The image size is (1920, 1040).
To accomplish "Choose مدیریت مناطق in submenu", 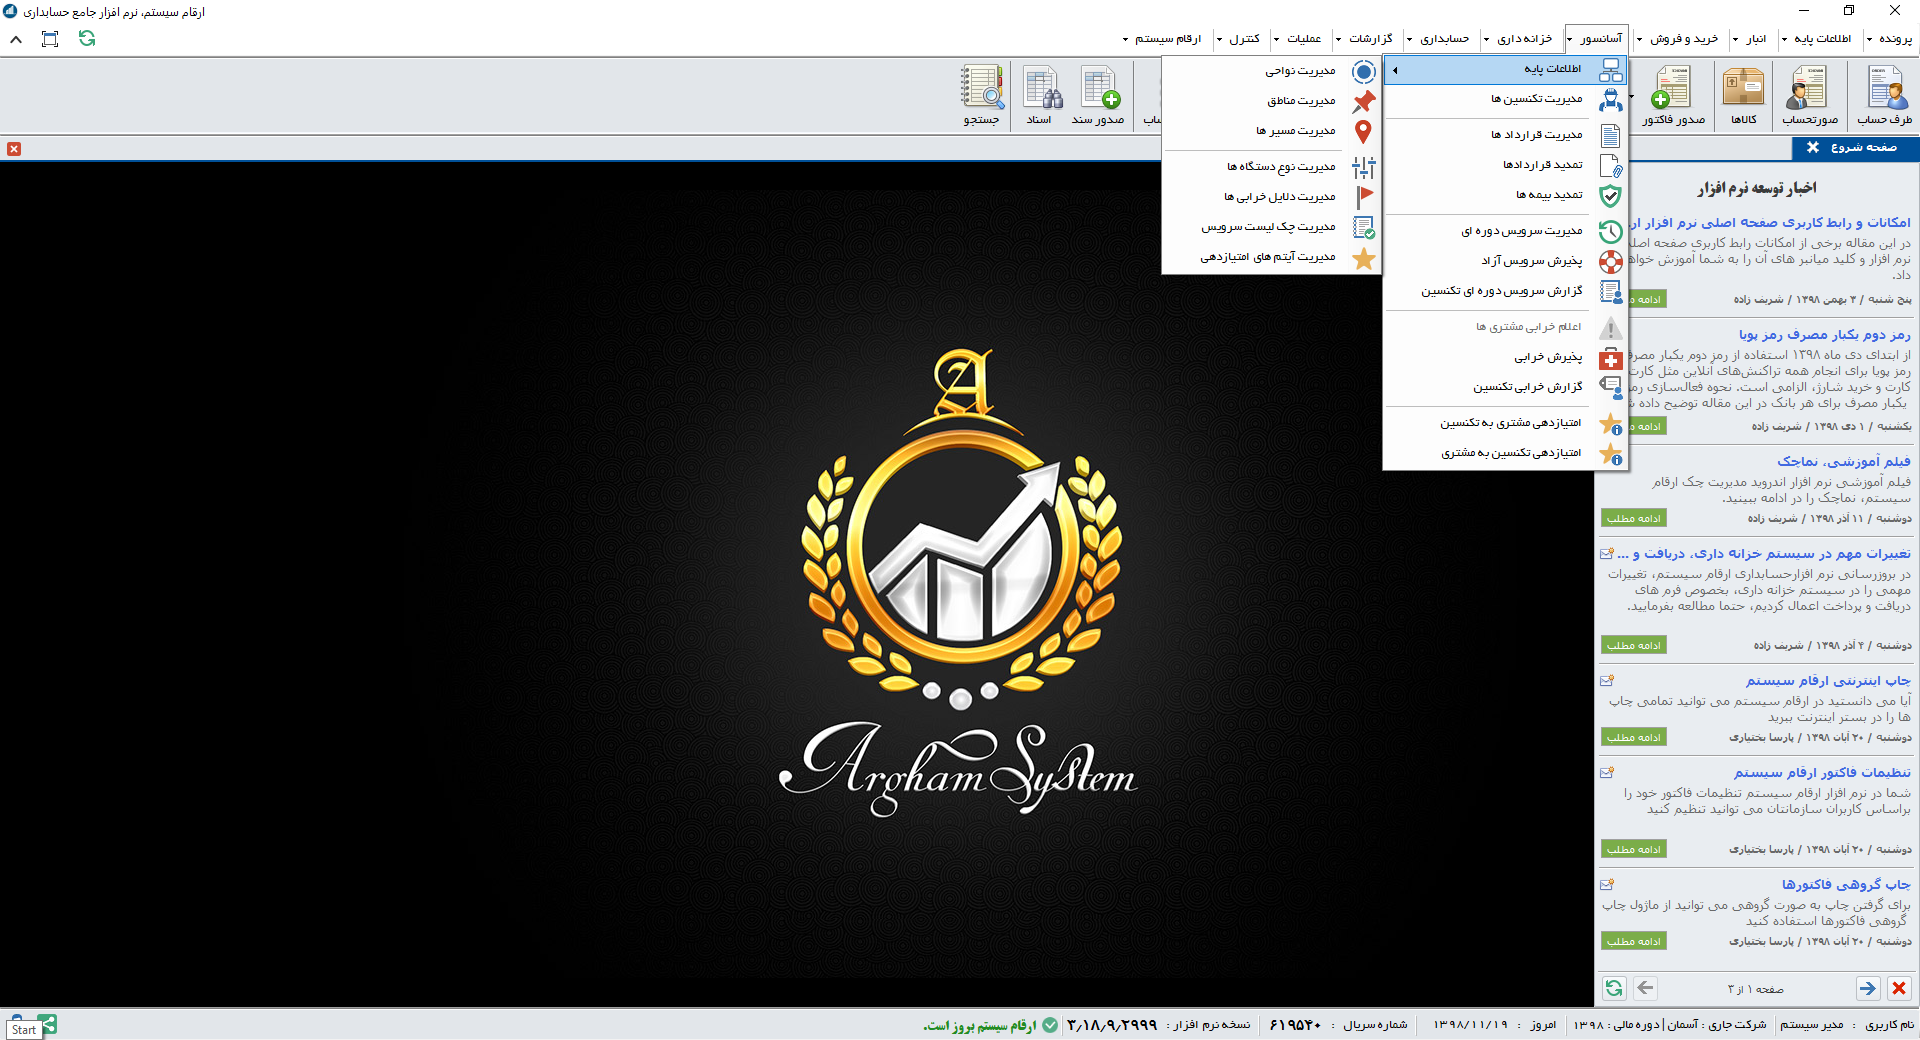I will pyautogui.click(x=1271, y=101).
